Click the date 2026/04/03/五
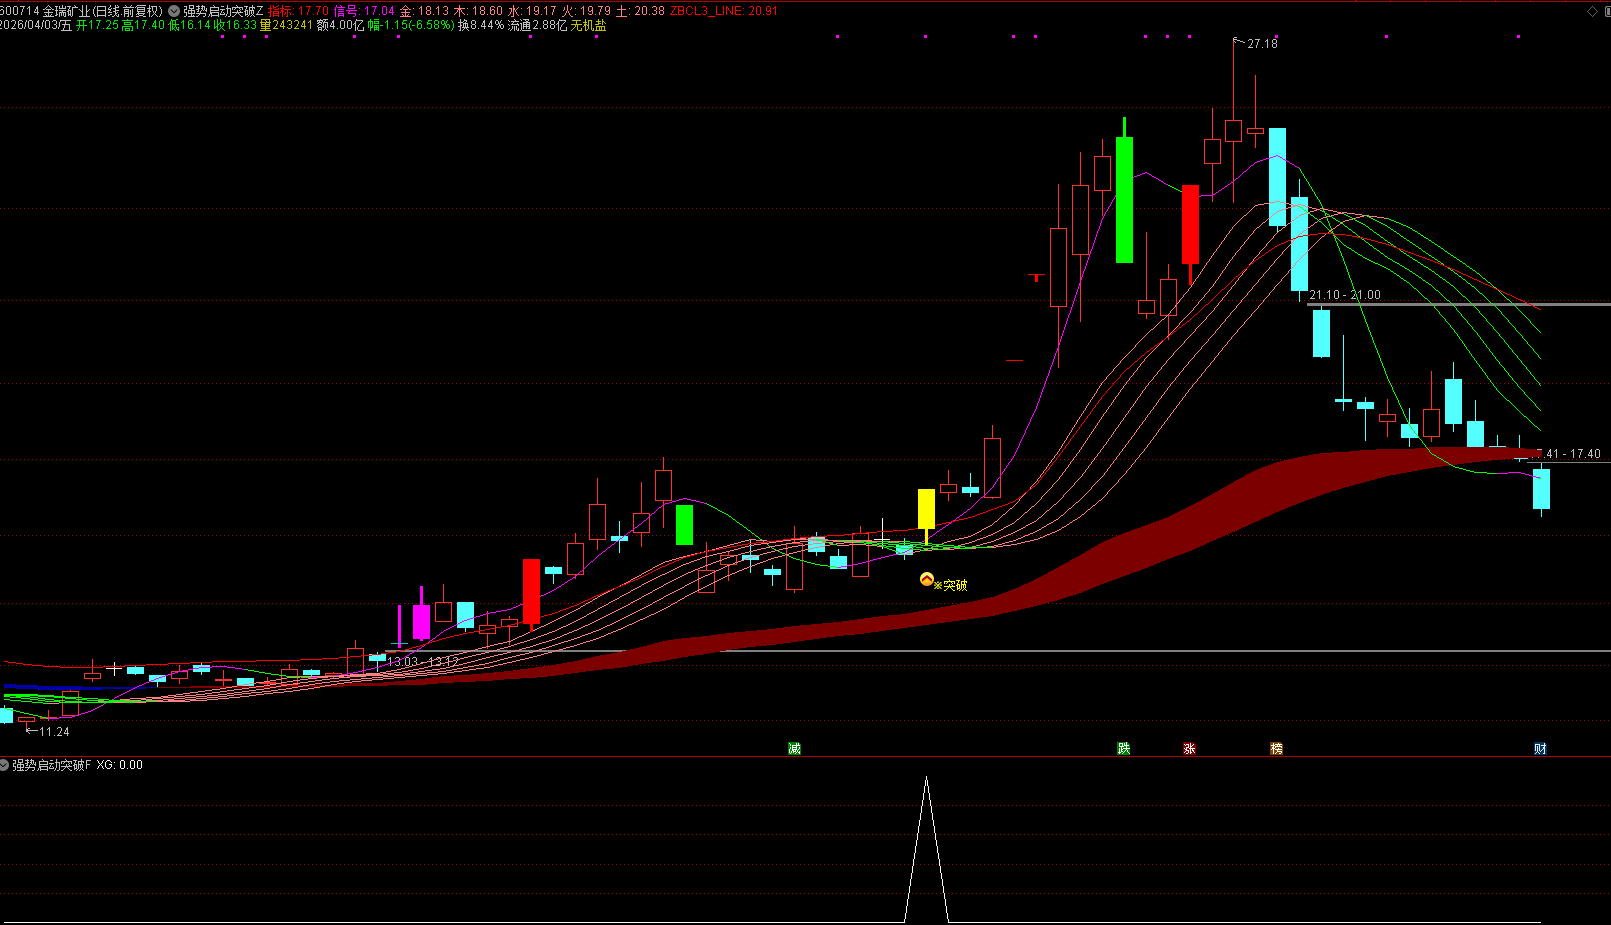This screenshot has width=1611, height=925. tap(36, 25)
